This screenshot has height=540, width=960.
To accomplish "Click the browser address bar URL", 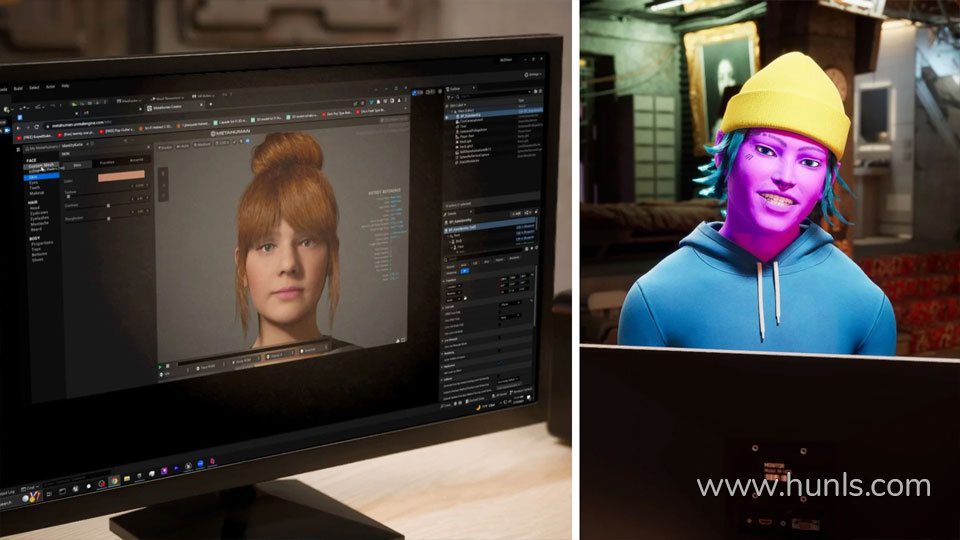I will click(x=77, y=124).
